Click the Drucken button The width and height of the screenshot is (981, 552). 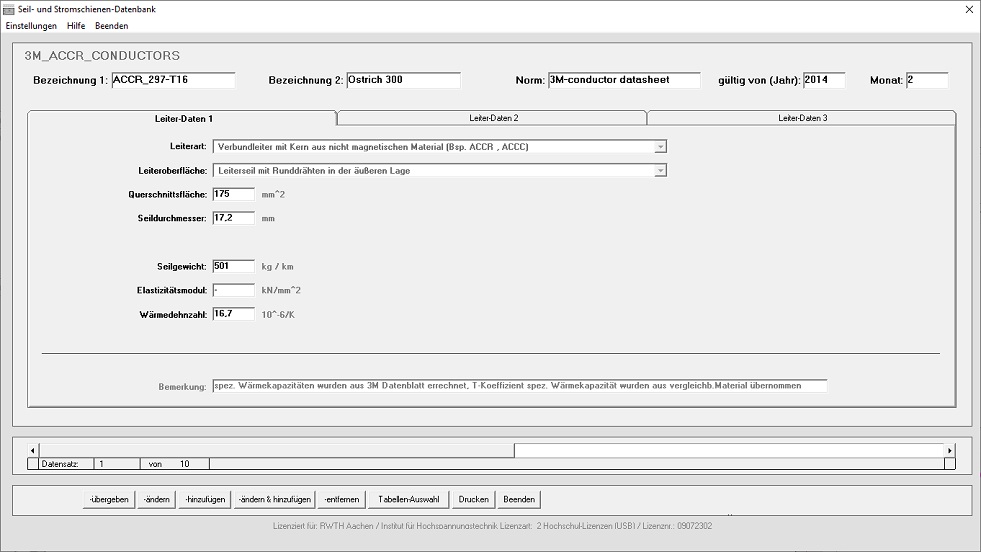473,499
